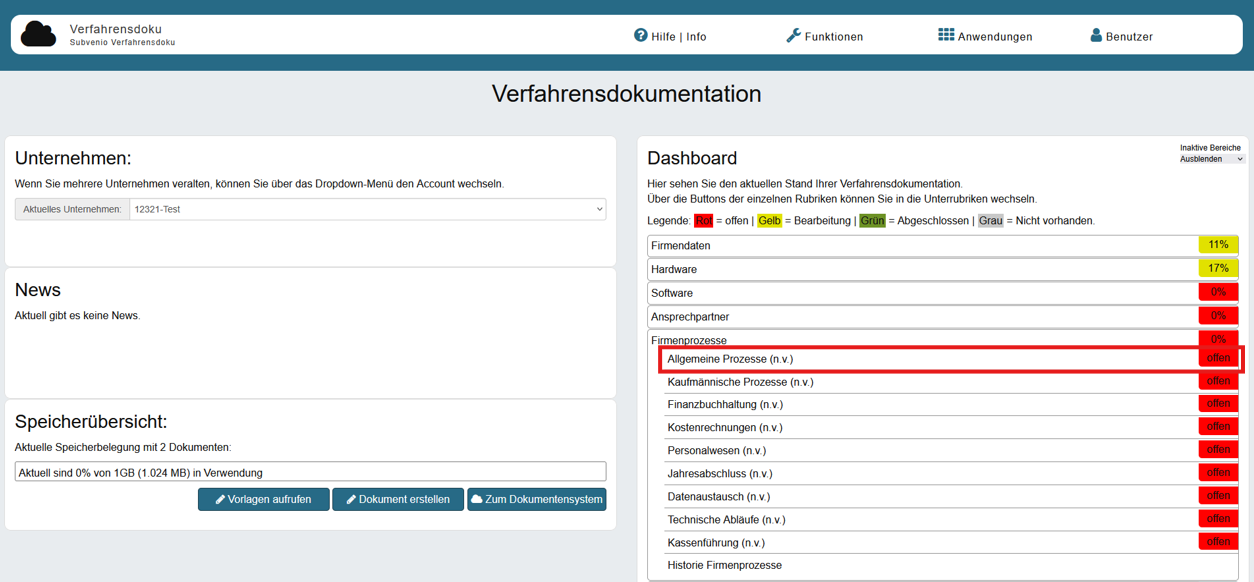Open the Anwendungen menu
Image resolution: width=1254 pixels, height=582 pixels.
pyautogui.click(x=985, y=36)
